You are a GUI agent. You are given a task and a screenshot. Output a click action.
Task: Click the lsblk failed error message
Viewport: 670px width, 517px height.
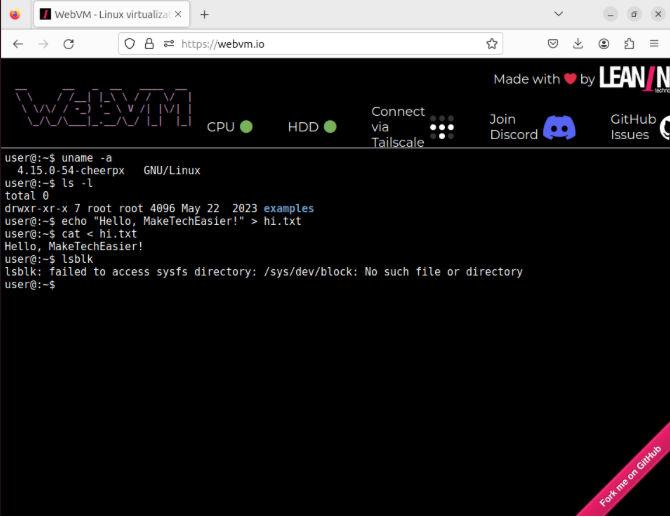pyautogui.click(x=264, y=272)
